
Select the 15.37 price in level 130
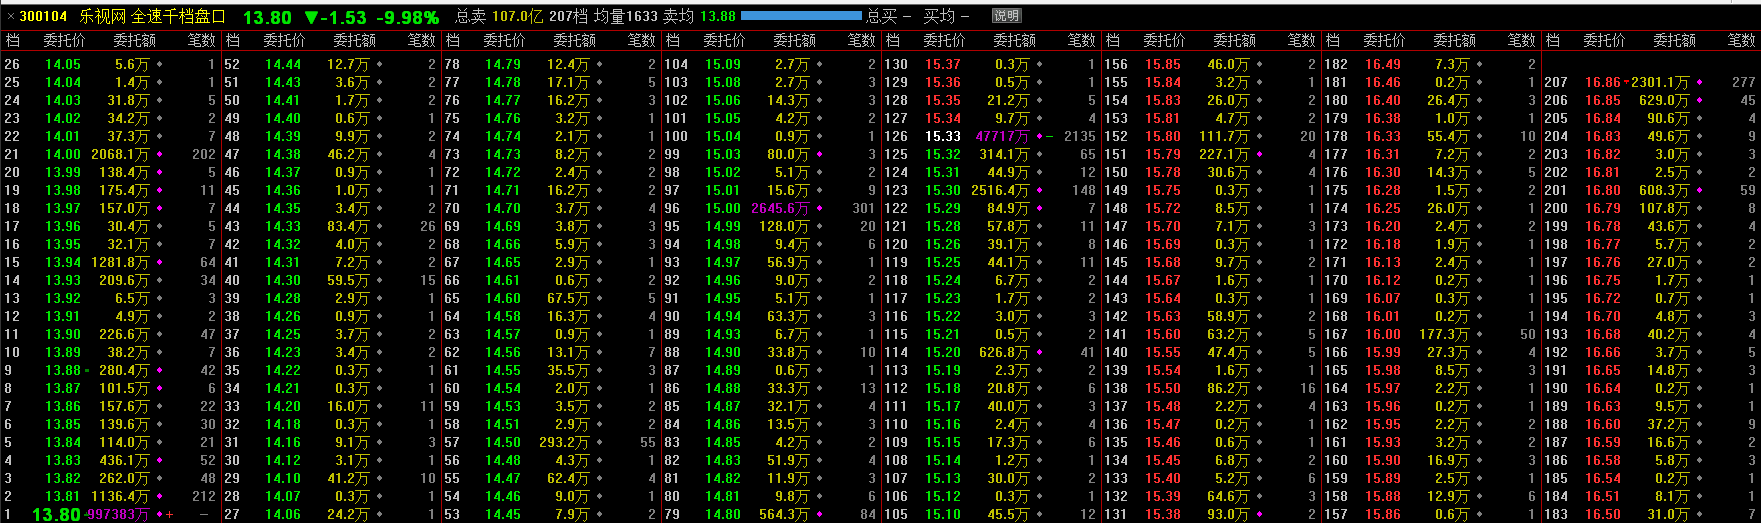[x=943, y=64]
